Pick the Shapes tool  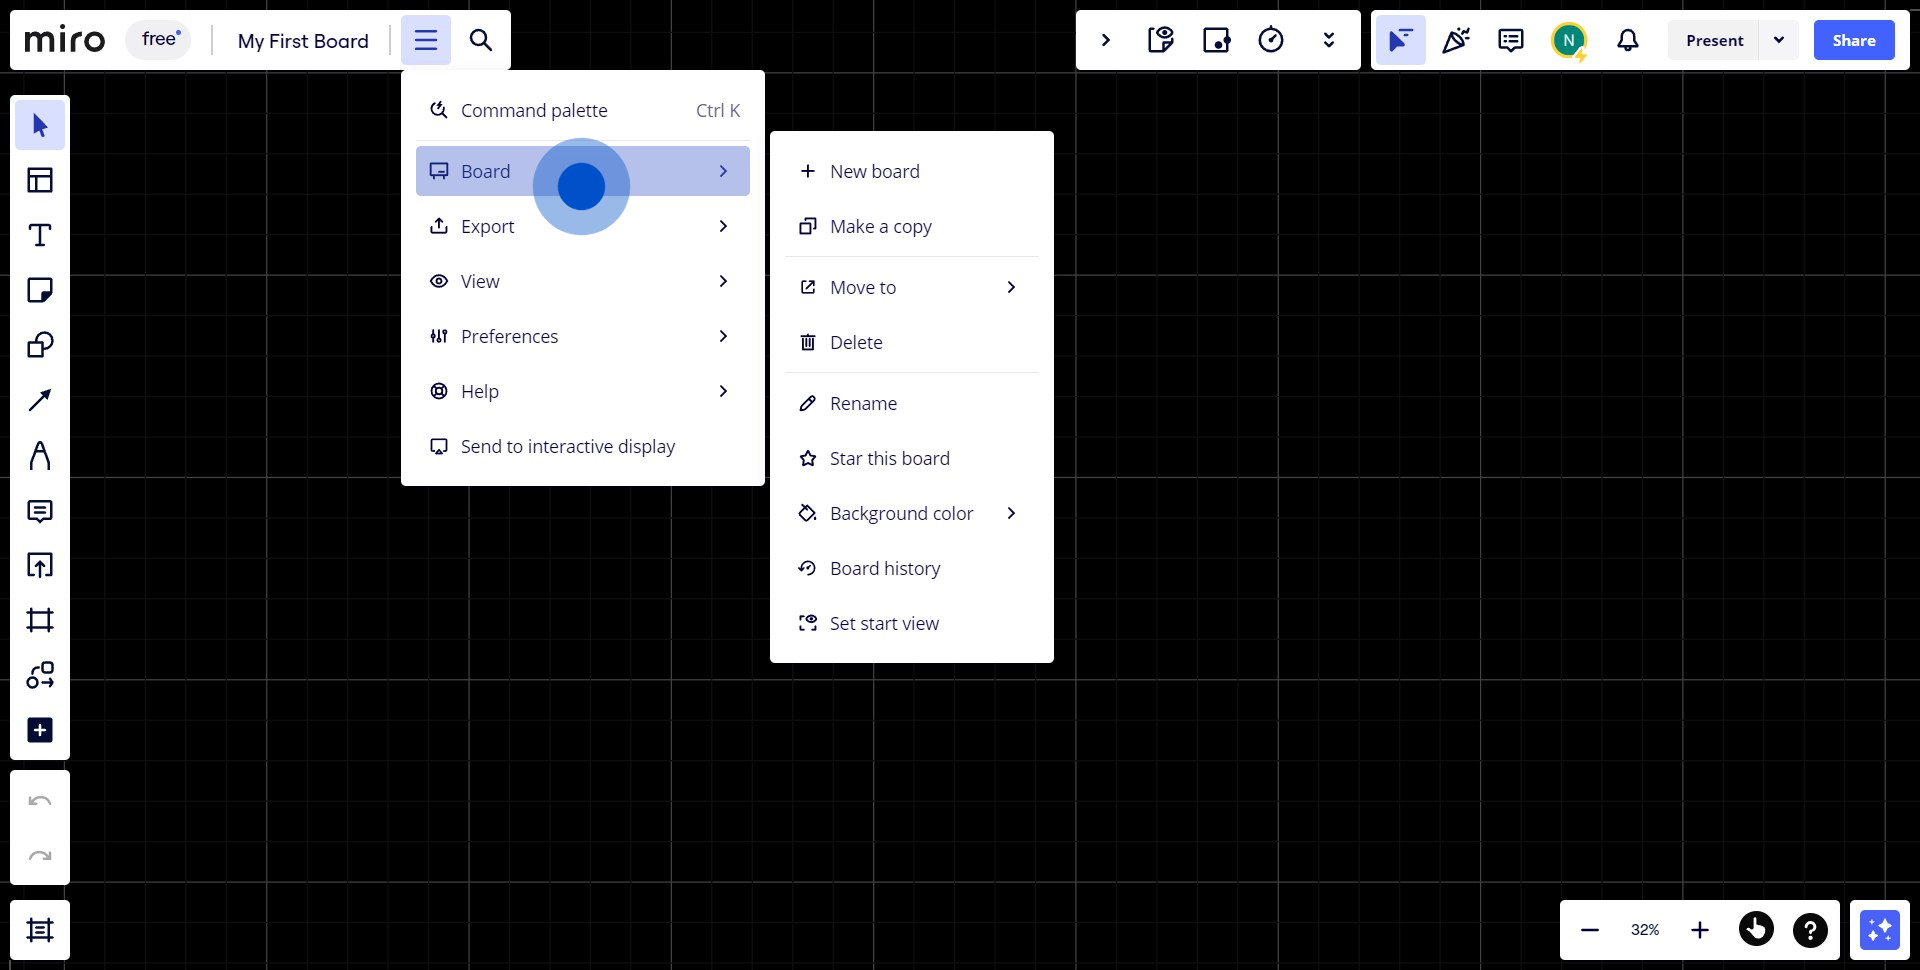40,345
